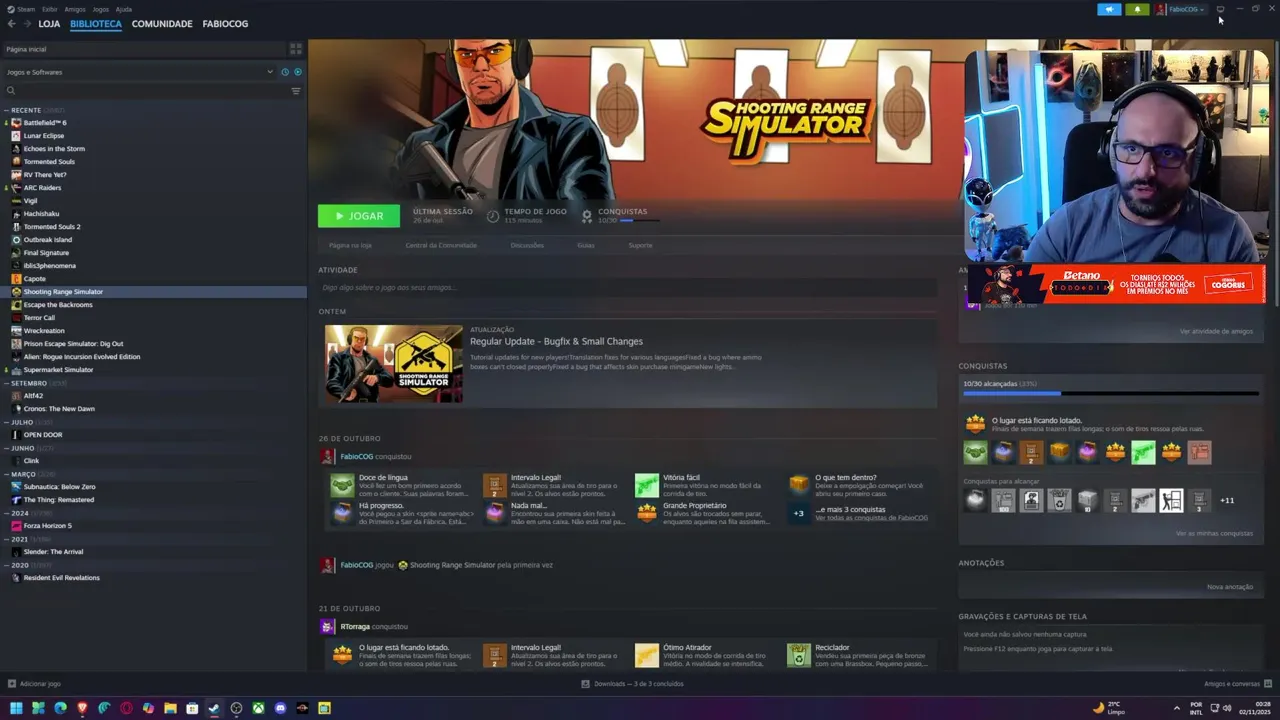Click the +3 more achievements badge
Viewport: 1280px width, 720px height.
tap(798, 513)
